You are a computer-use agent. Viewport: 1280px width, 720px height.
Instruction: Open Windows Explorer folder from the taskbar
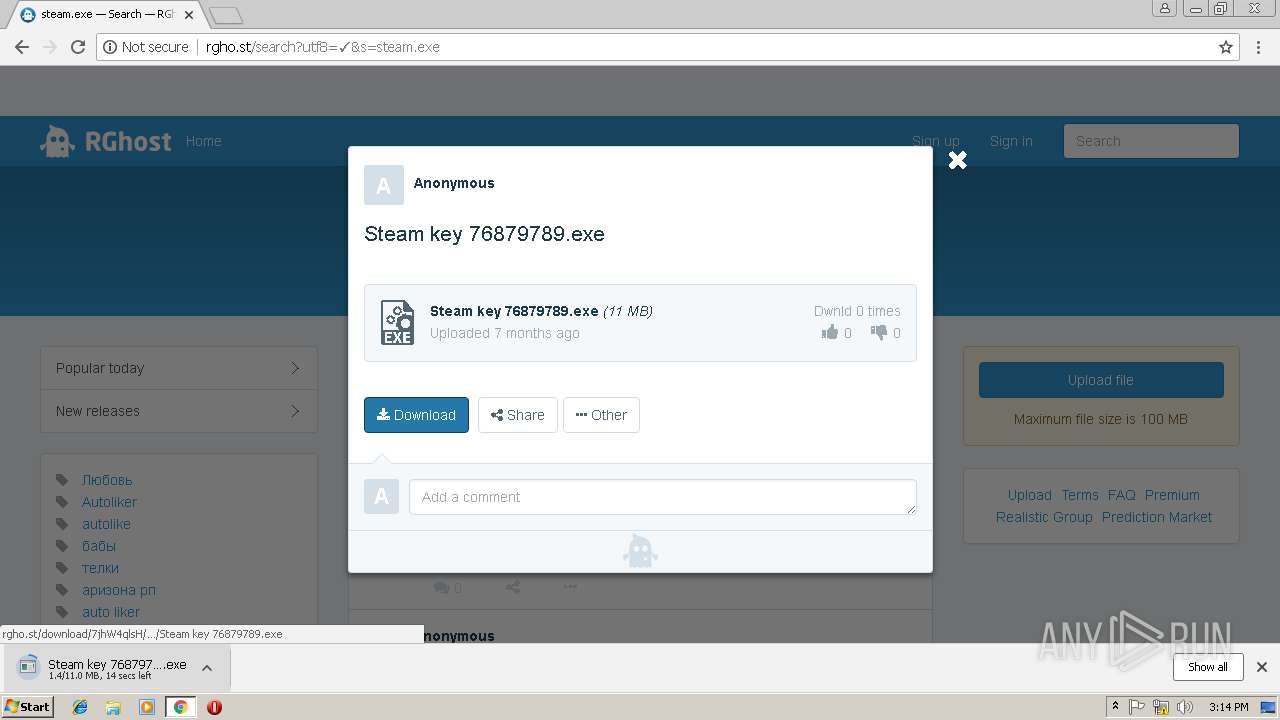coord(113,707)
